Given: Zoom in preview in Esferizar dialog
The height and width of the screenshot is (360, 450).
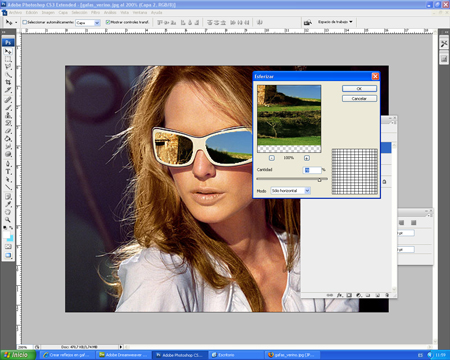Looking at the screenshot, I should (307, 158).
